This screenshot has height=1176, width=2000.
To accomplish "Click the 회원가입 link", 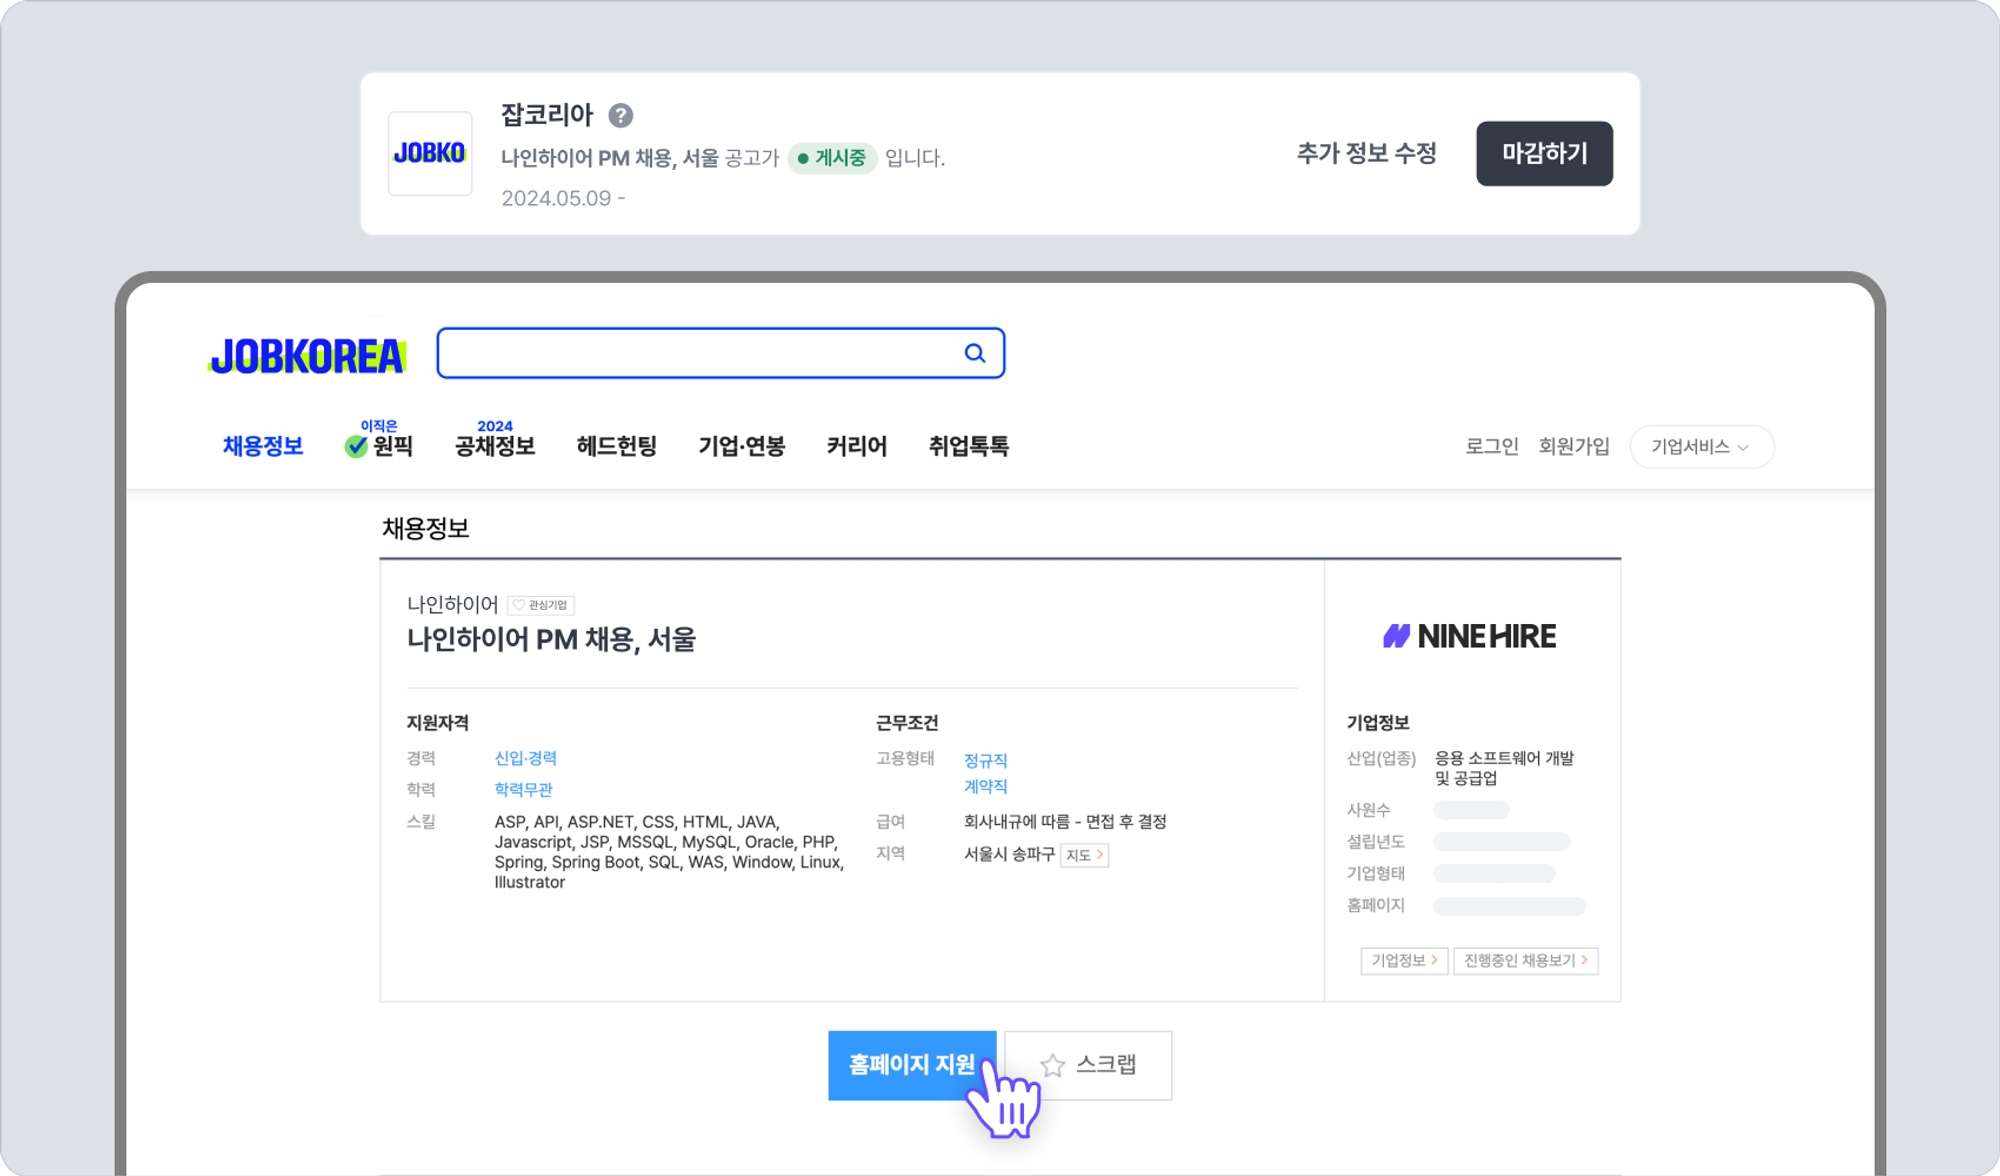I will point(1574,447).
